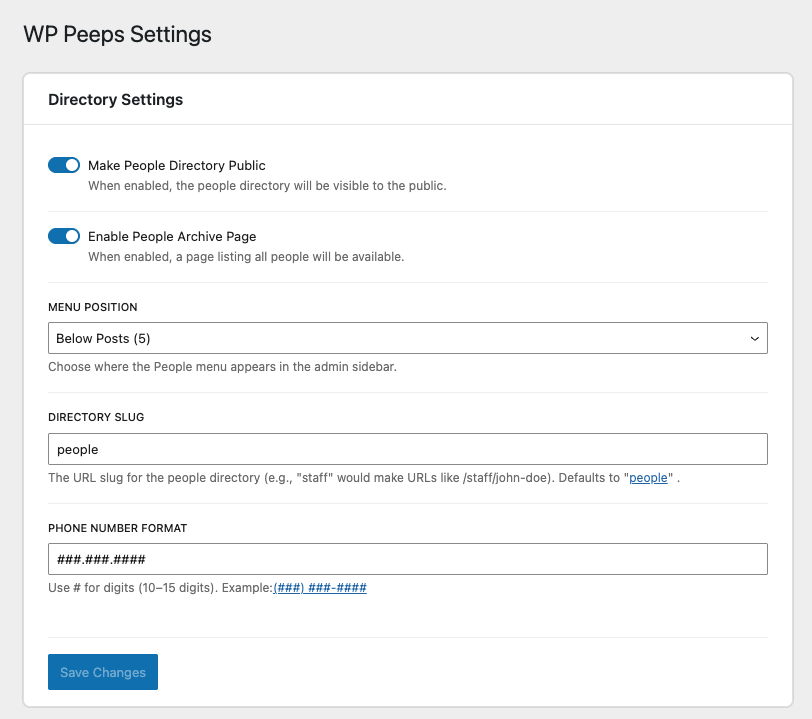Place cursor in the people slug field
Image resolution: width=812 pixels, height=719 pixels.
[406, 448]
